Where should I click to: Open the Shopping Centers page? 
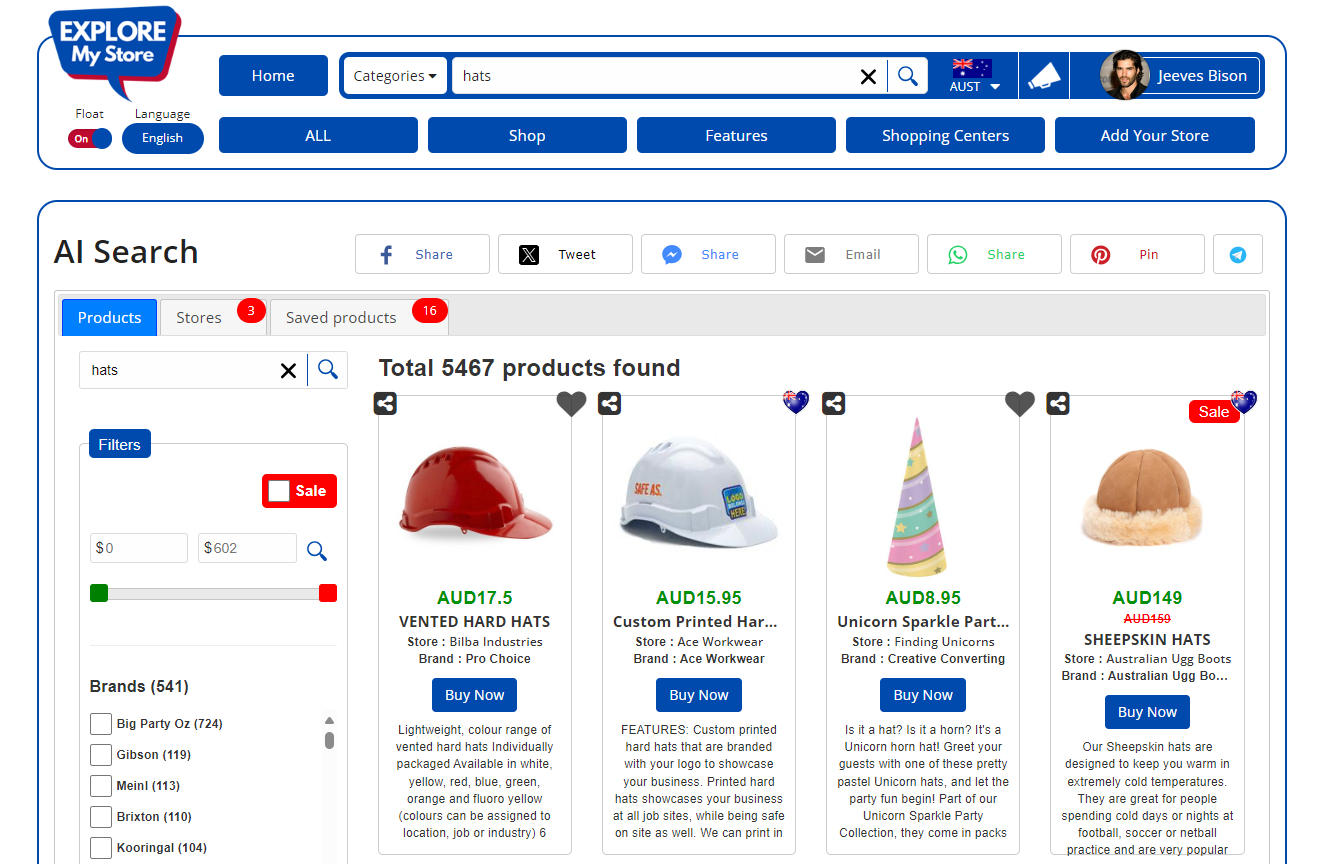coord(945,136)
